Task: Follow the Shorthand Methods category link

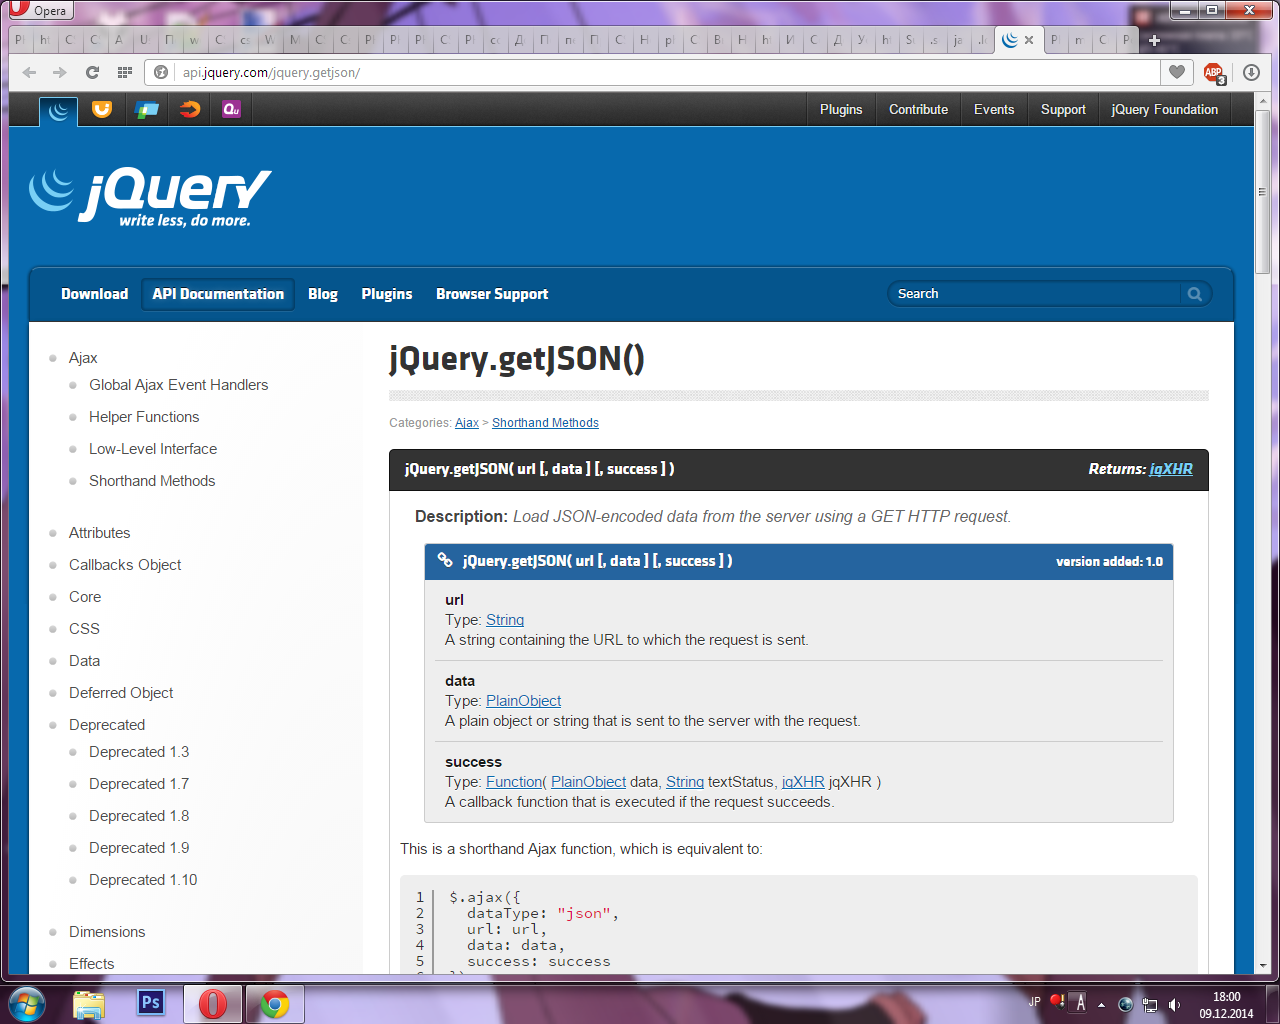Action: coord(545,423)
